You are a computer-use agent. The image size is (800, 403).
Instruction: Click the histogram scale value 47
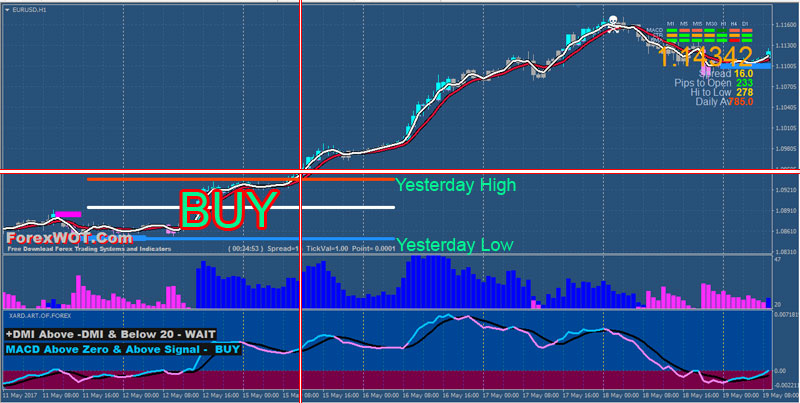pos(778,260)
